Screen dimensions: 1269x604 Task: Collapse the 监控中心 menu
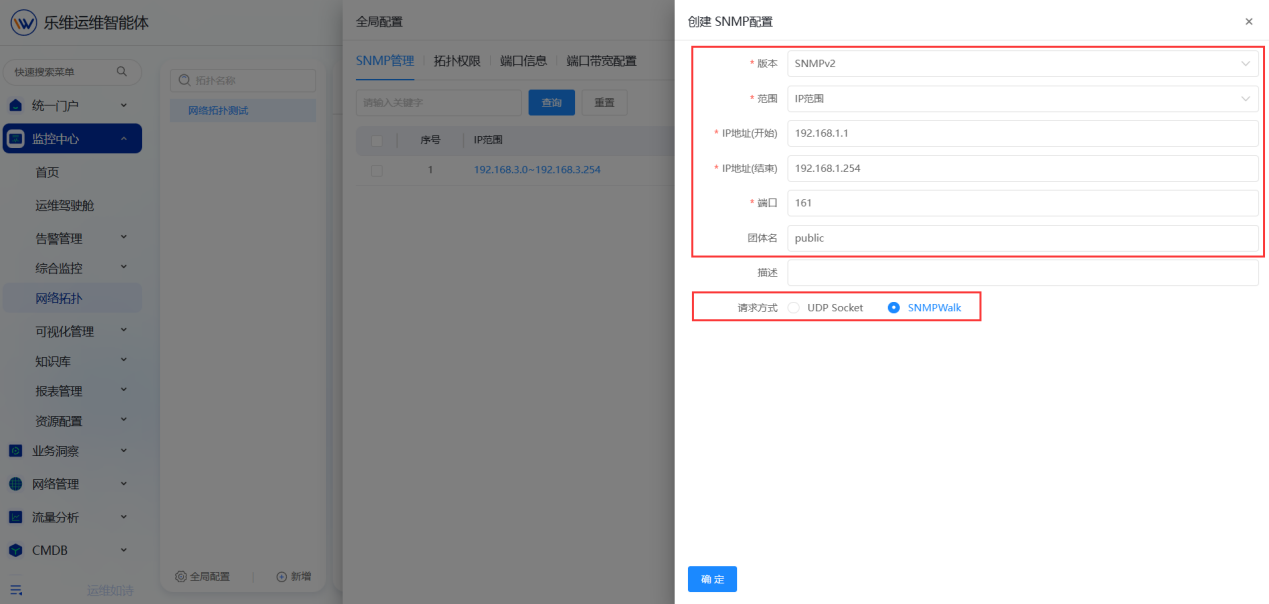click(124, 139)
